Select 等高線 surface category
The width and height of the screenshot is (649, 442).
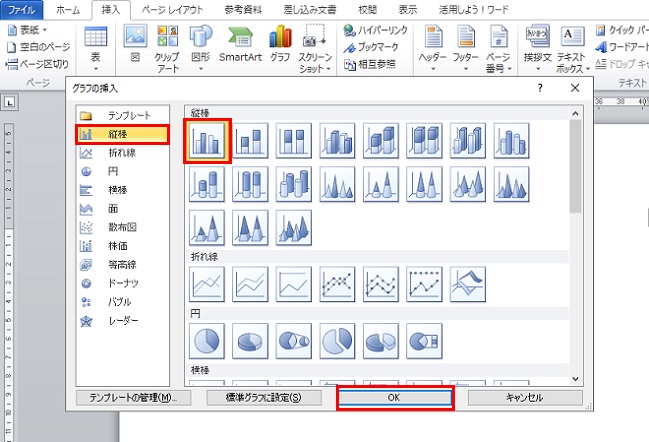click(x=123, y=264)
